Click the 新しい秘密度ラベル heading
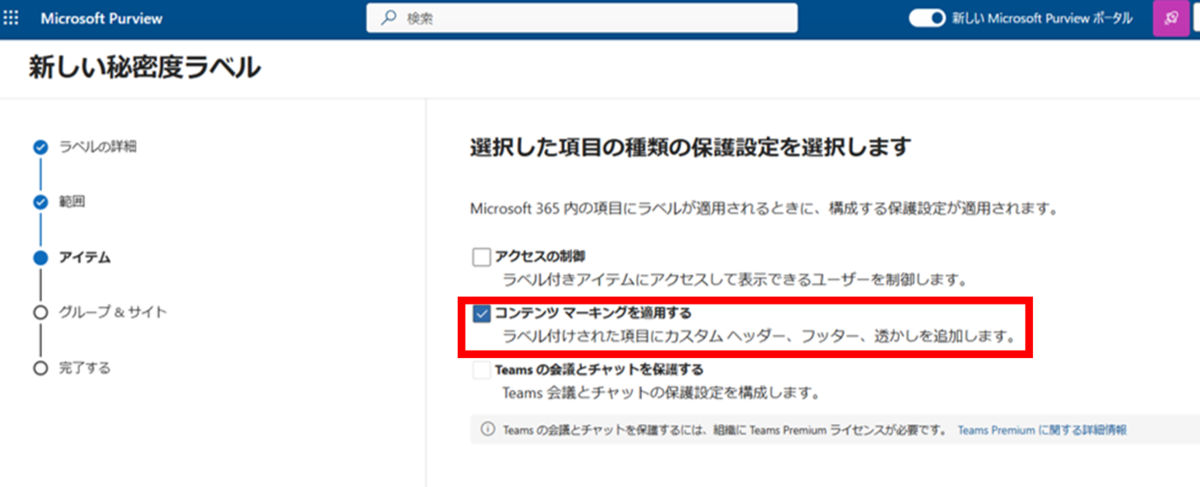Image resolution: width=1200 pixels, height=487 pixels. (144, 67)
